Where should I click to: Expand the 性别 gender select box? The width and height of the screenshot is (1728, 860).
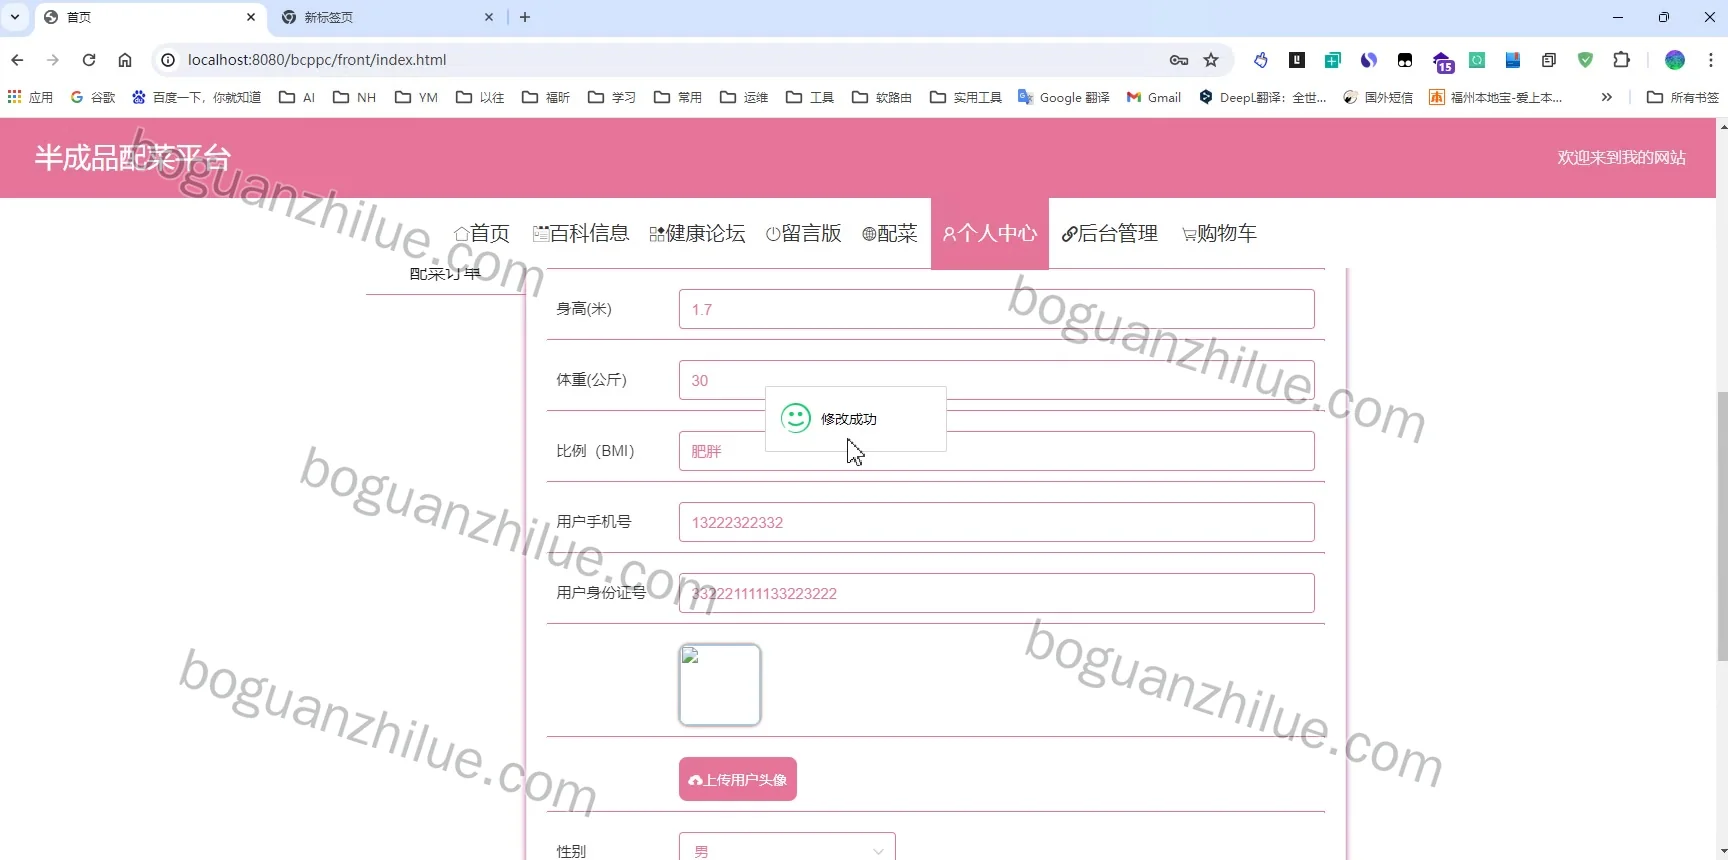tap(787, 849)
